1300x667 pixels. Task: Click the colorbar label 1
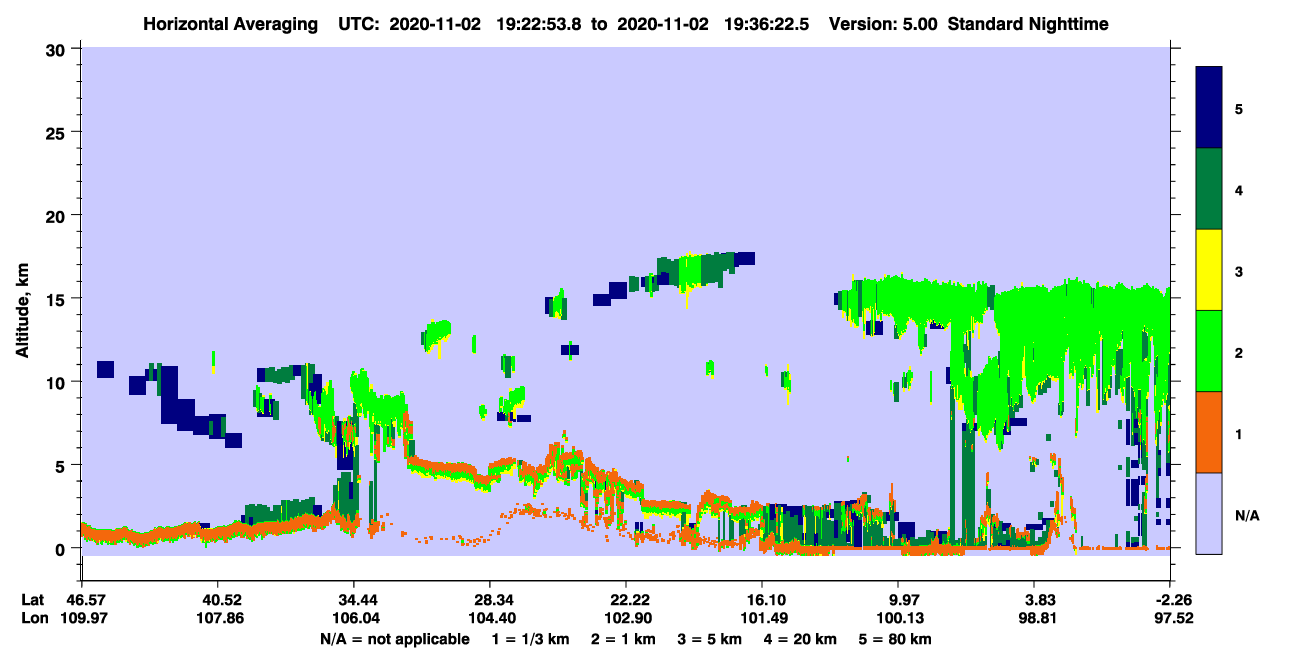[1238, 434]
